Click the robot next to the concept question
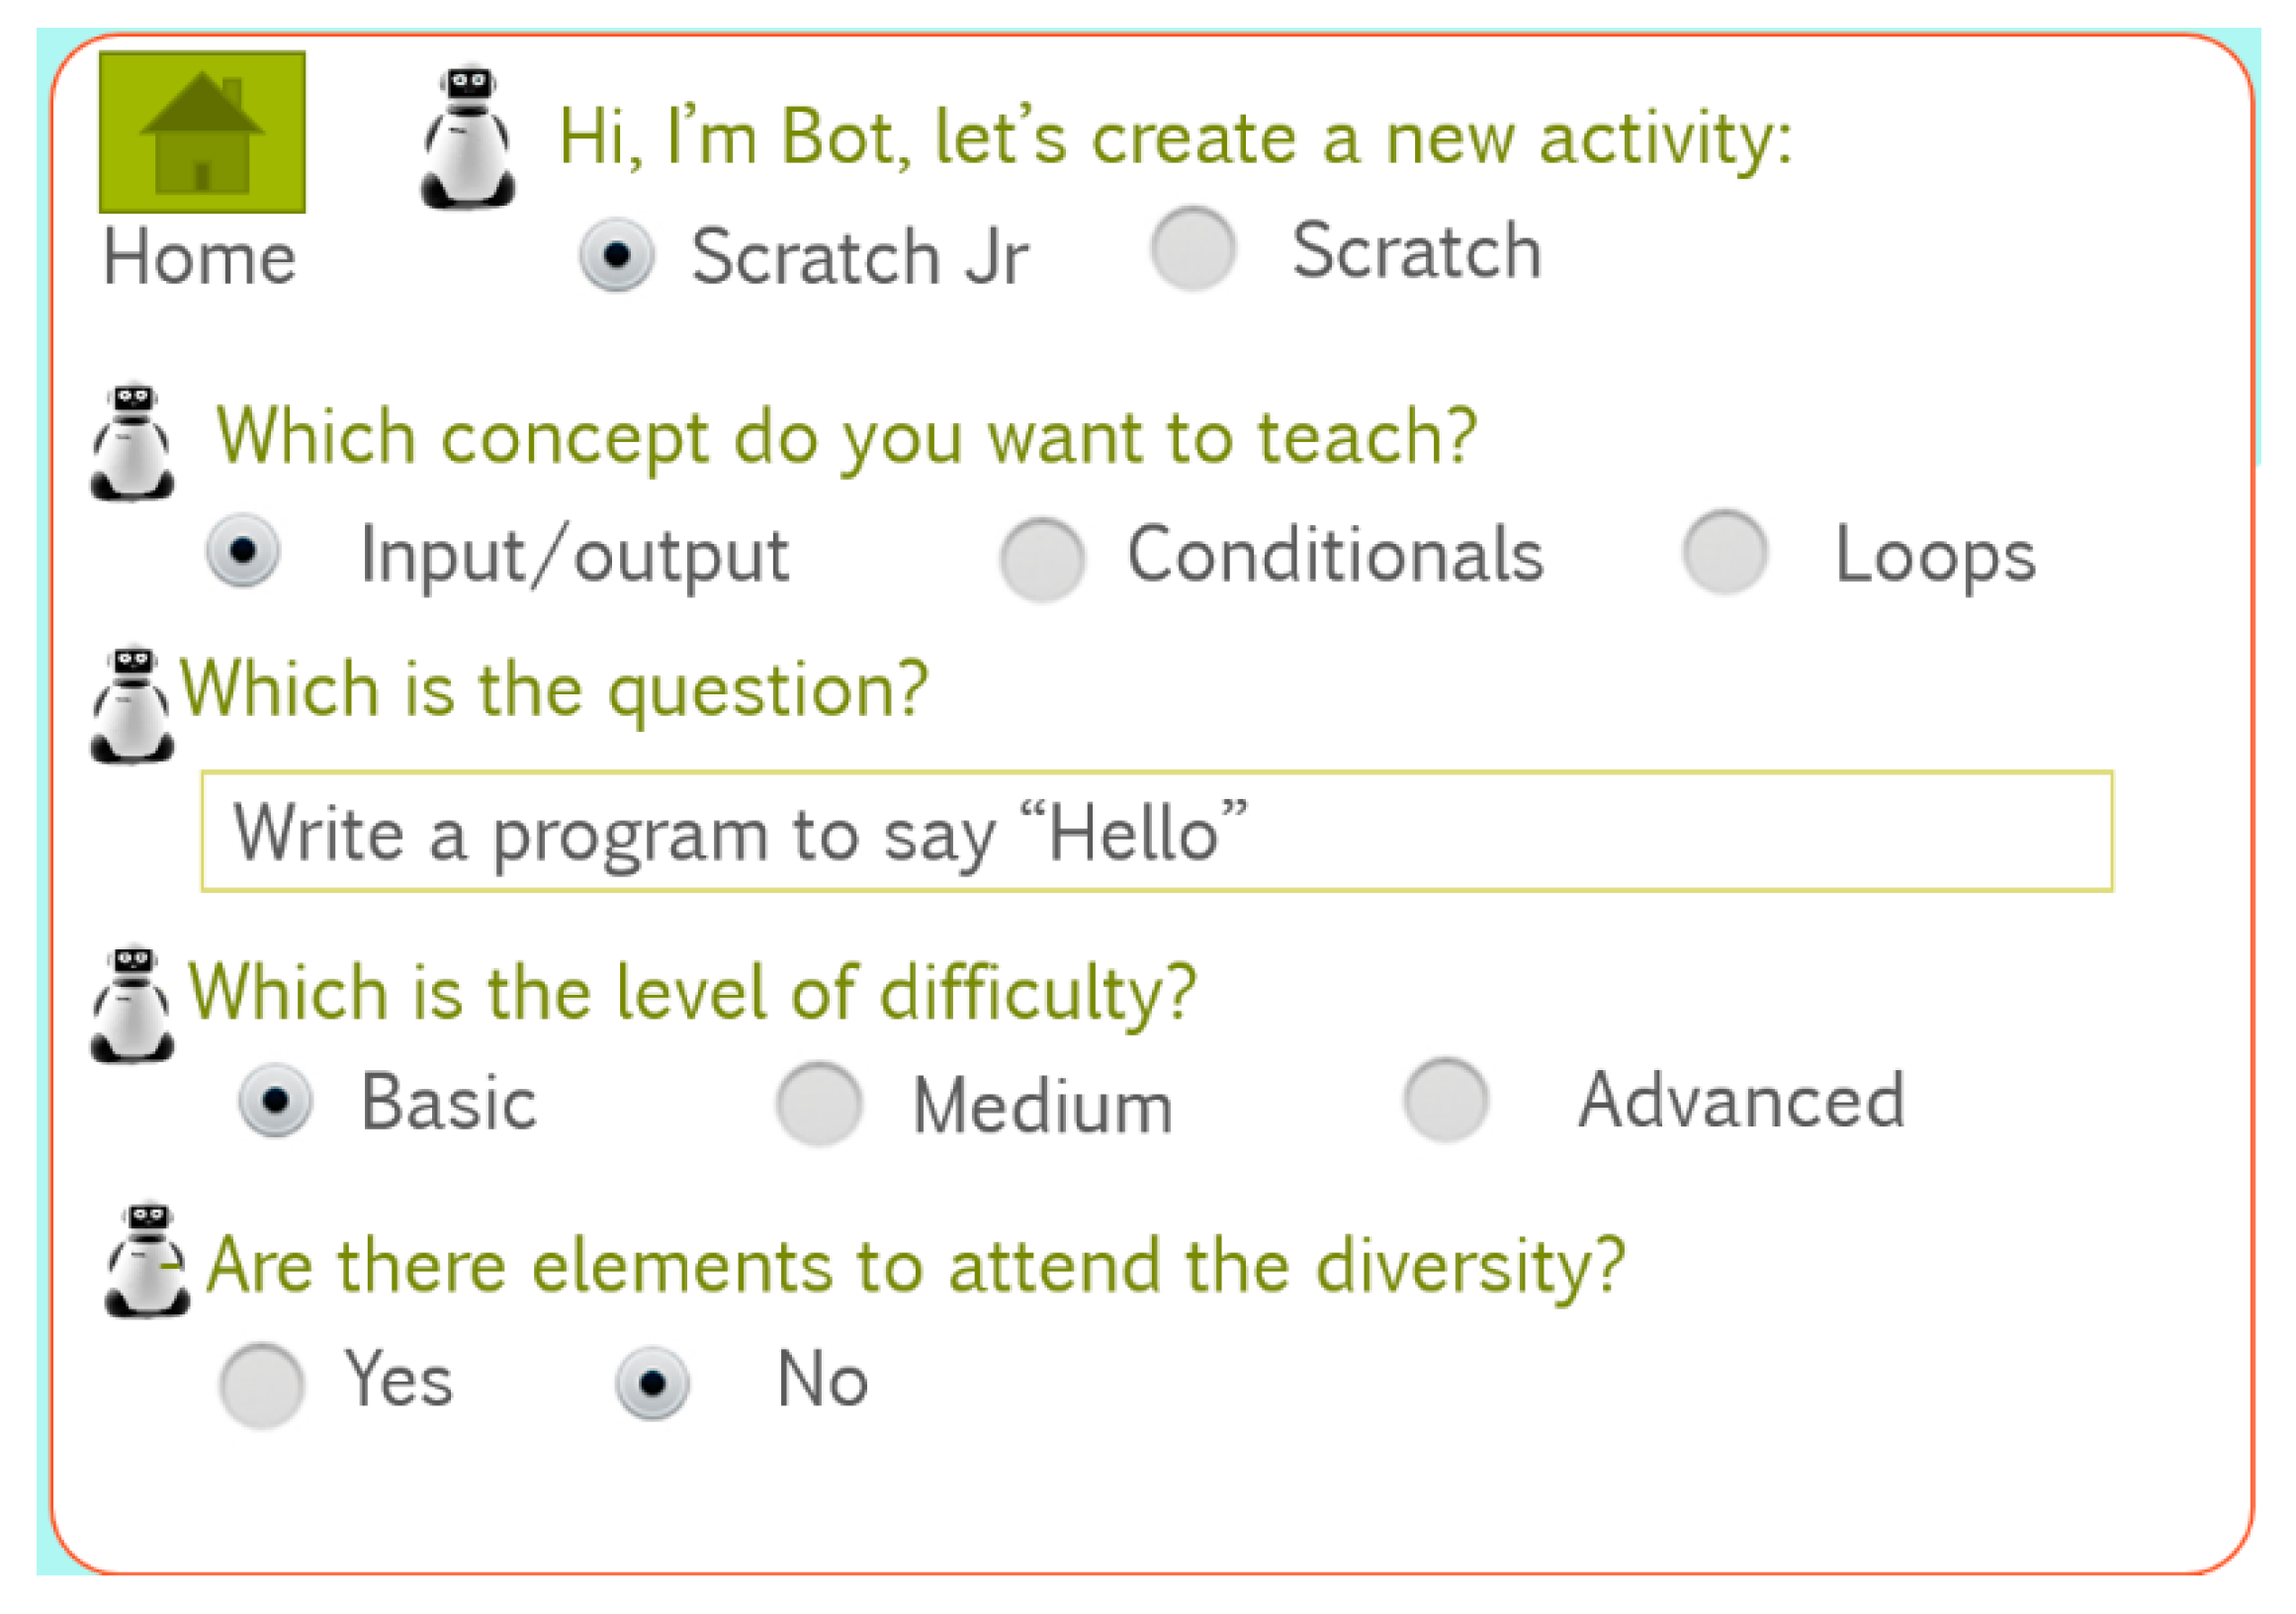This screenshot has height=1614, width=2296. 132,442
